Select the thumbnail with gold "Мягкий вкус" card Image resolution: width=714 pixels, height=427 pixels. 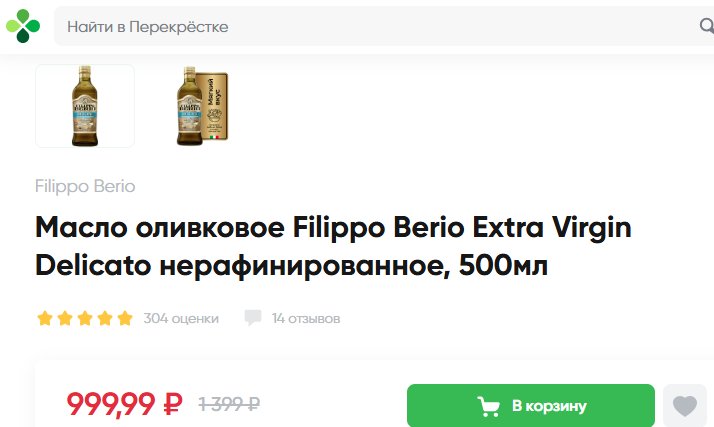click(x=201, y=106)
